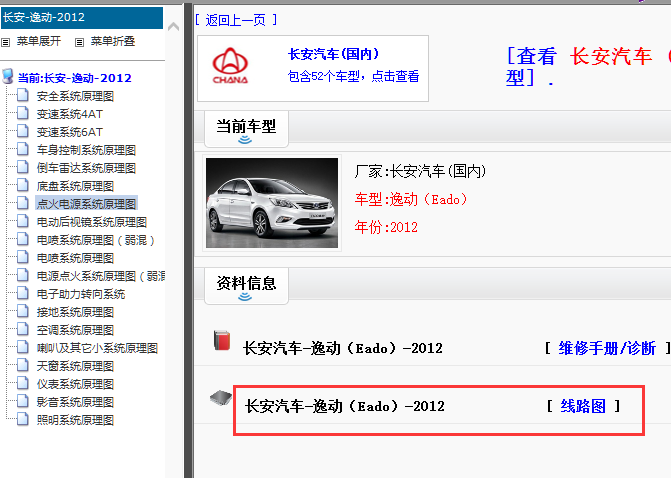Click the 车型:逸动(Eado) text
671x478 pixels.
410,199
